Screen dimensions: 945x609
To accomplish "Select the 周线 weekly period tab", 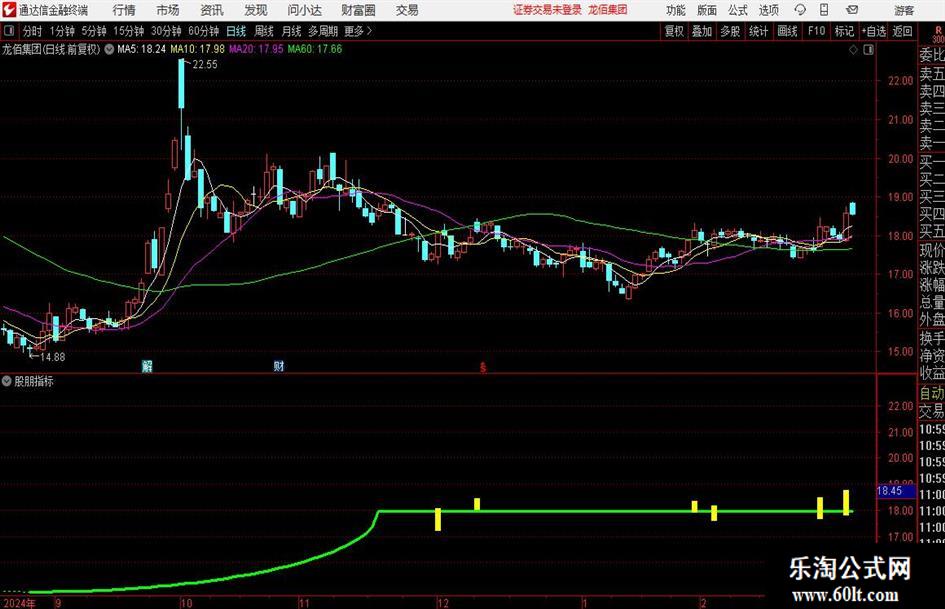I will click(x=264, y=31).
